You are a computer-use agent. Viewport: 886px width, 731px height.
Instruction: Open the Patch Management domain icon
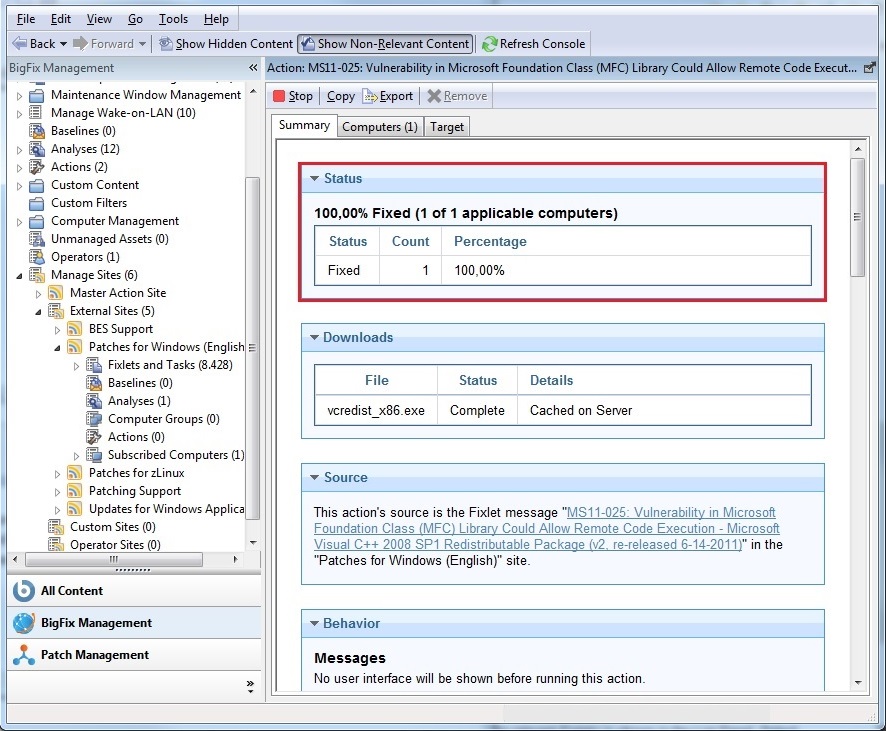point(23,655)
